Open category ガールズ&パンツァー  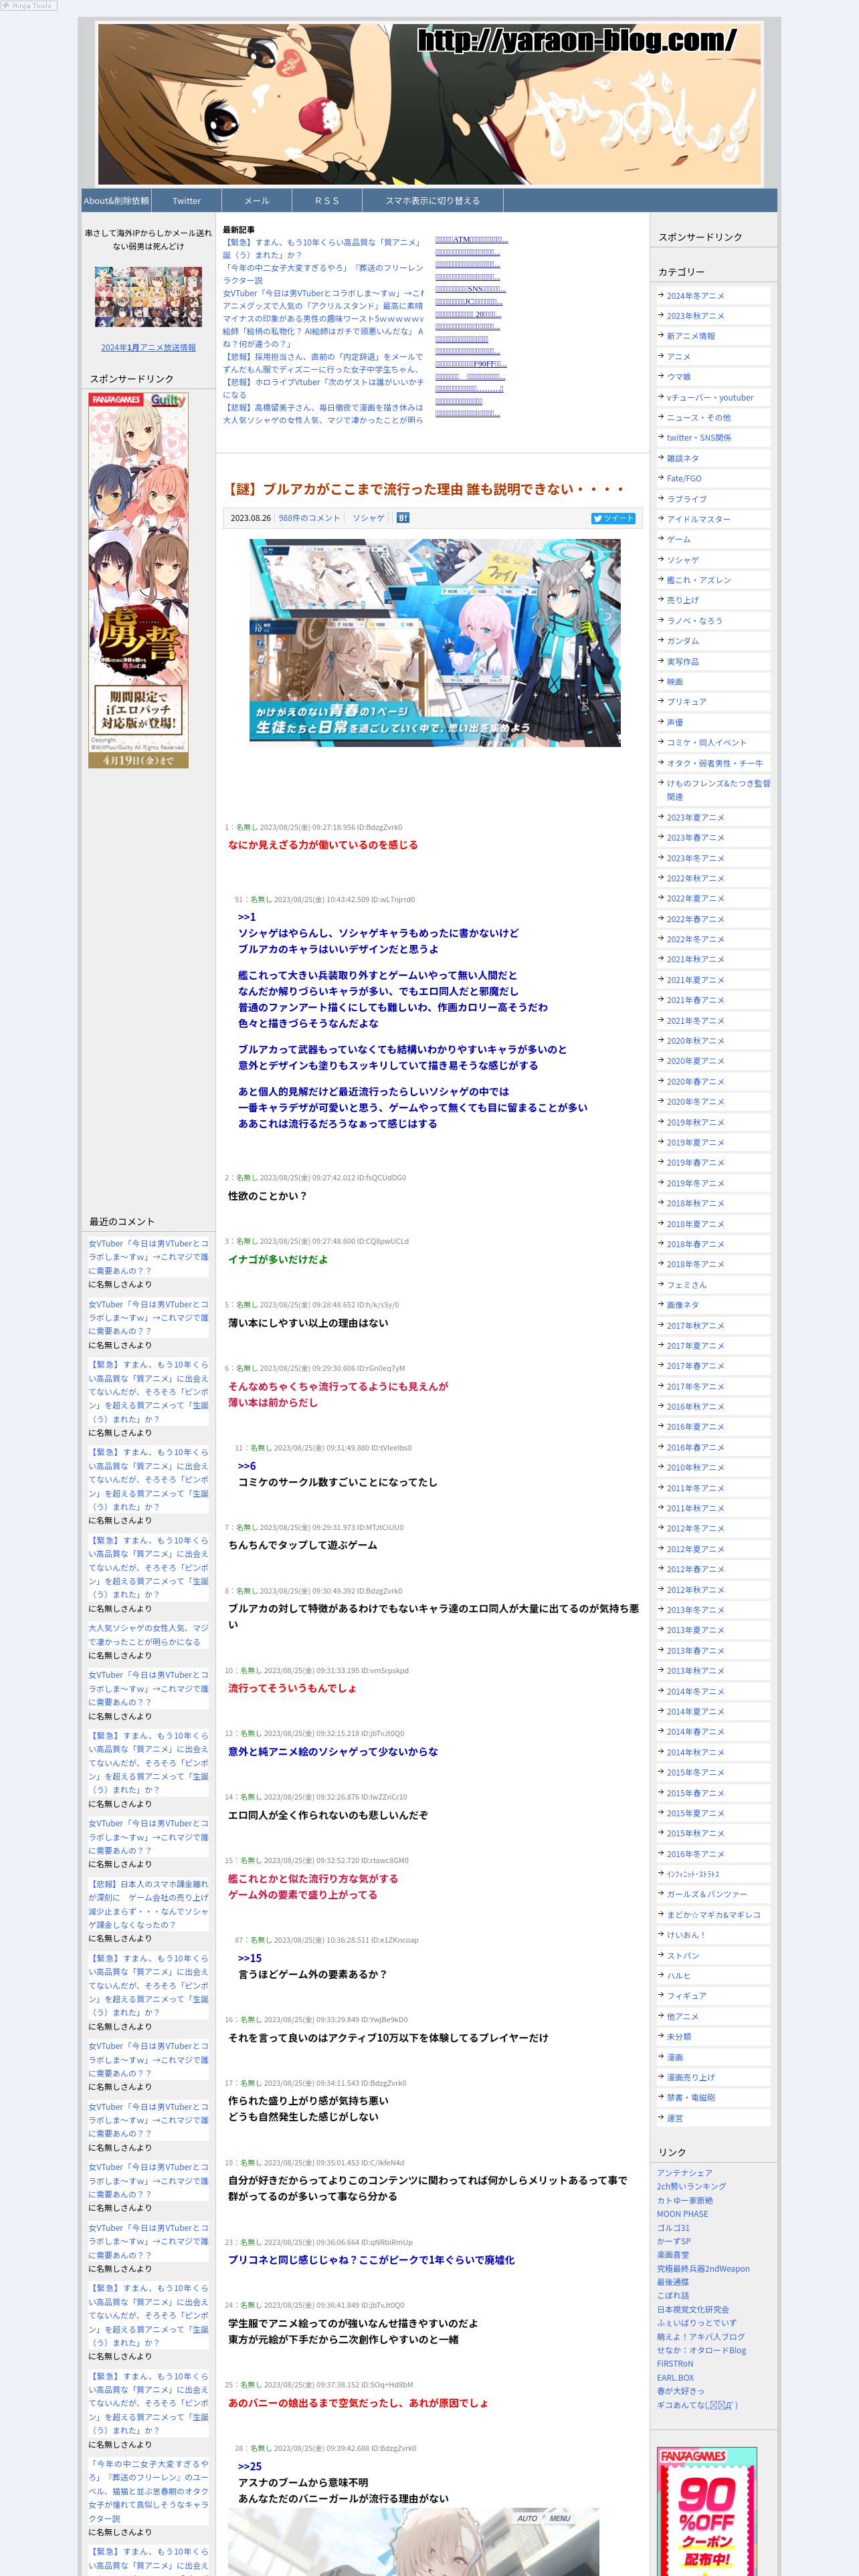click(707, 1895)
